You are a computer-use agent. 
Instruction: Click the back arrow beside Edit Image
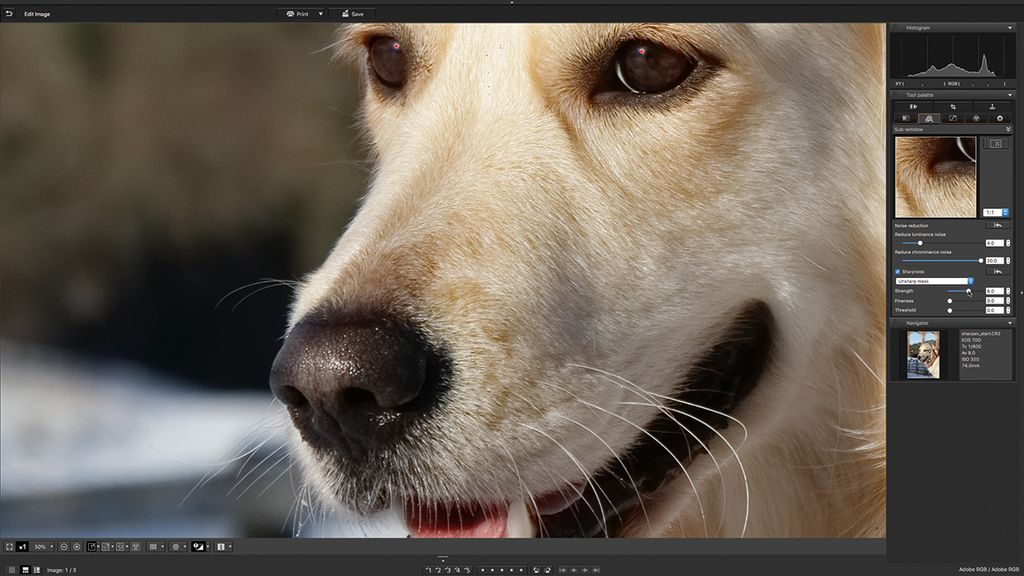(10, 14)
